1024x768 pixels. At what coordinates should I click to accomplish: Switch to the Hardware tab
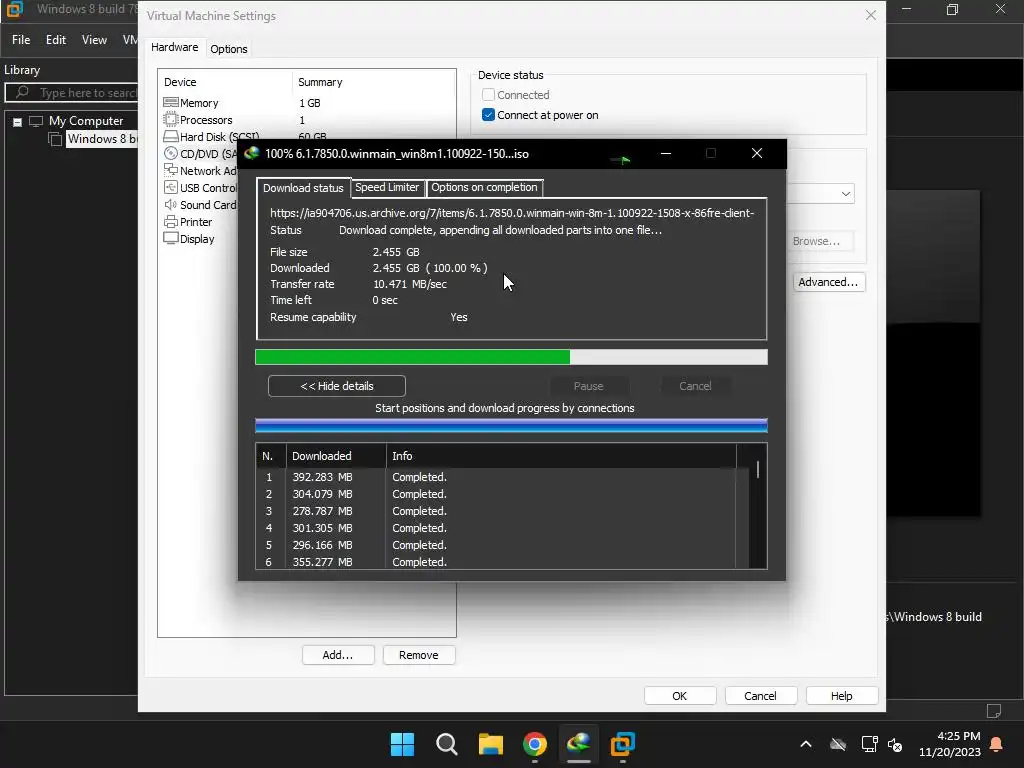[x=174, y=47]
